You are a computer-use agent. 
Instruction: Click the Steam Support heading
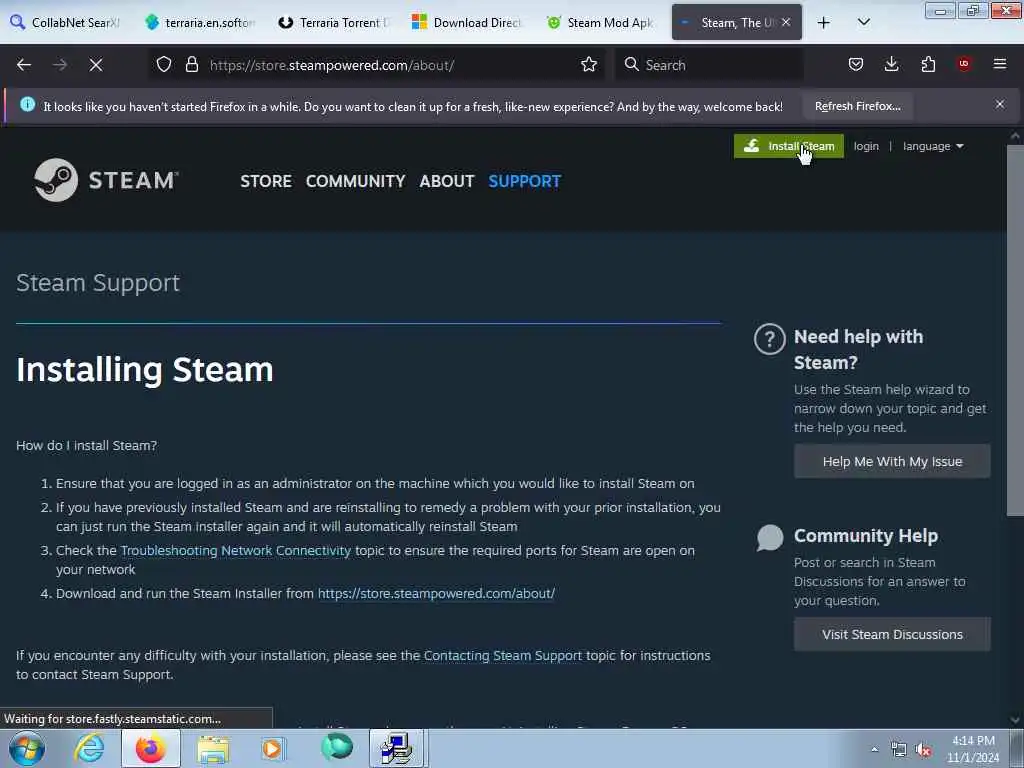tap(98, 283)
